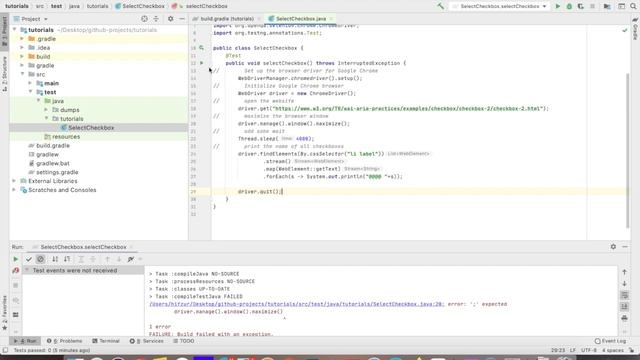Click the locate file target icon in Project panel
This screenshot has height=360, width=640.
click(x=144, y=19)
